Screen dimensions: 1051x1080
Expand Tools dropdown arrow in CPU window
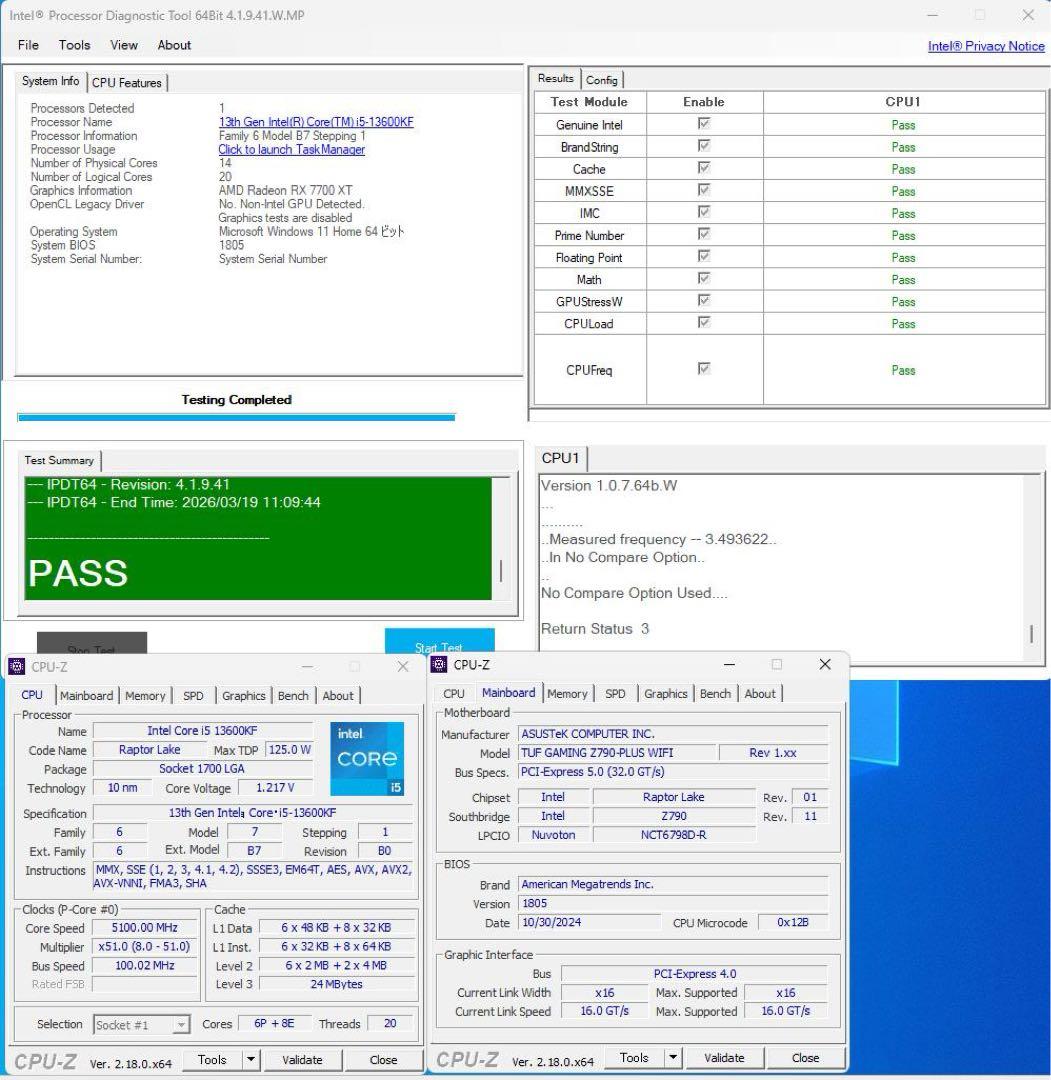point(251,1059)
